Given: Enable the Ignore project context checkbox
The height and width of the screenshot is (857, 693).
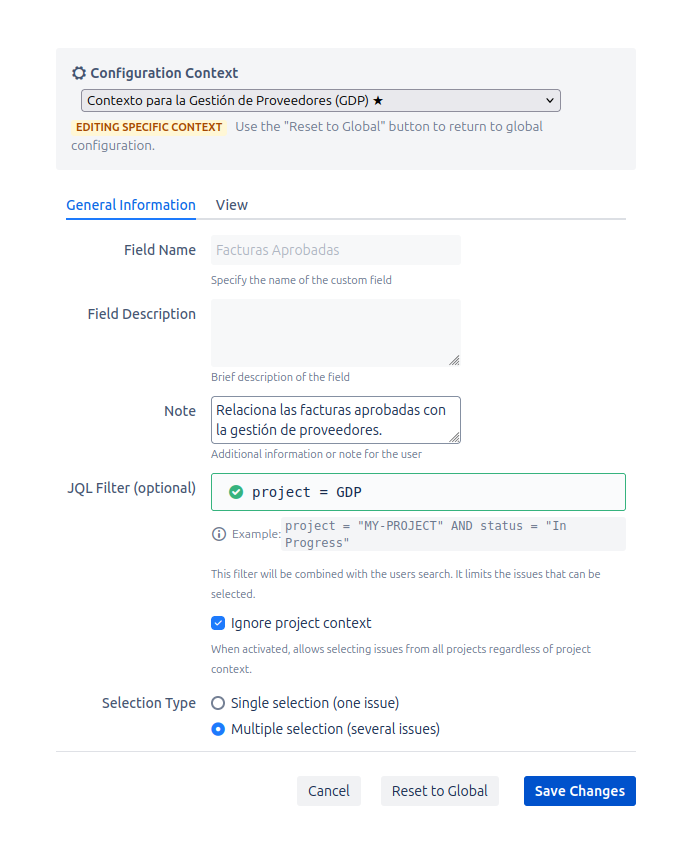Looking at the screenshot, I should tap(218, 622).
